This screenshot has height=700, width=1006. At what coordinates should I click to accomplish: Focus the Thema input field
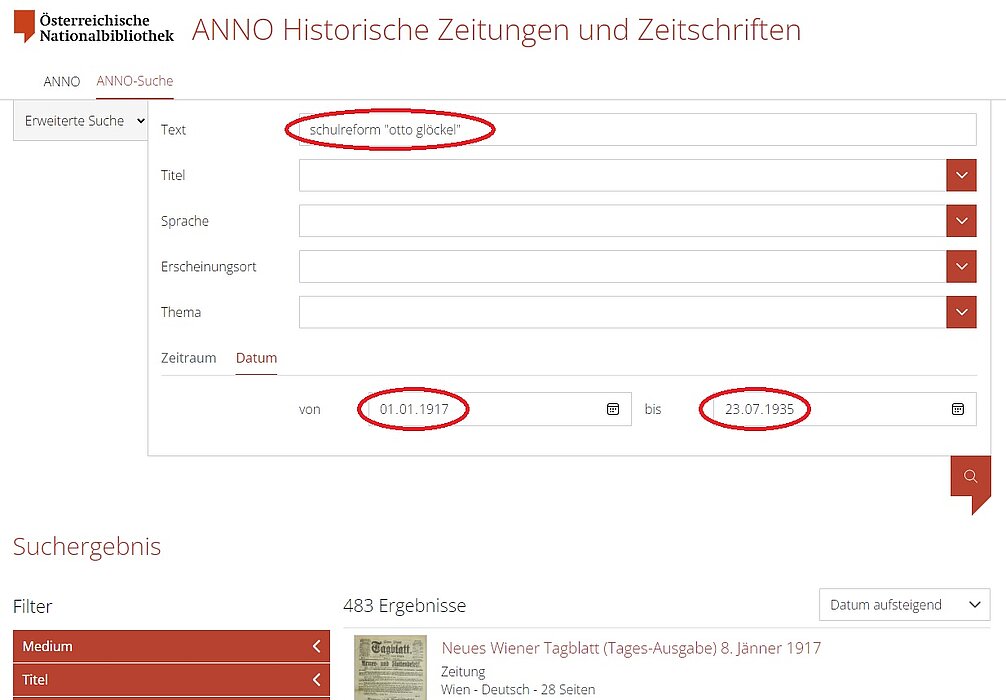point(622,312)
